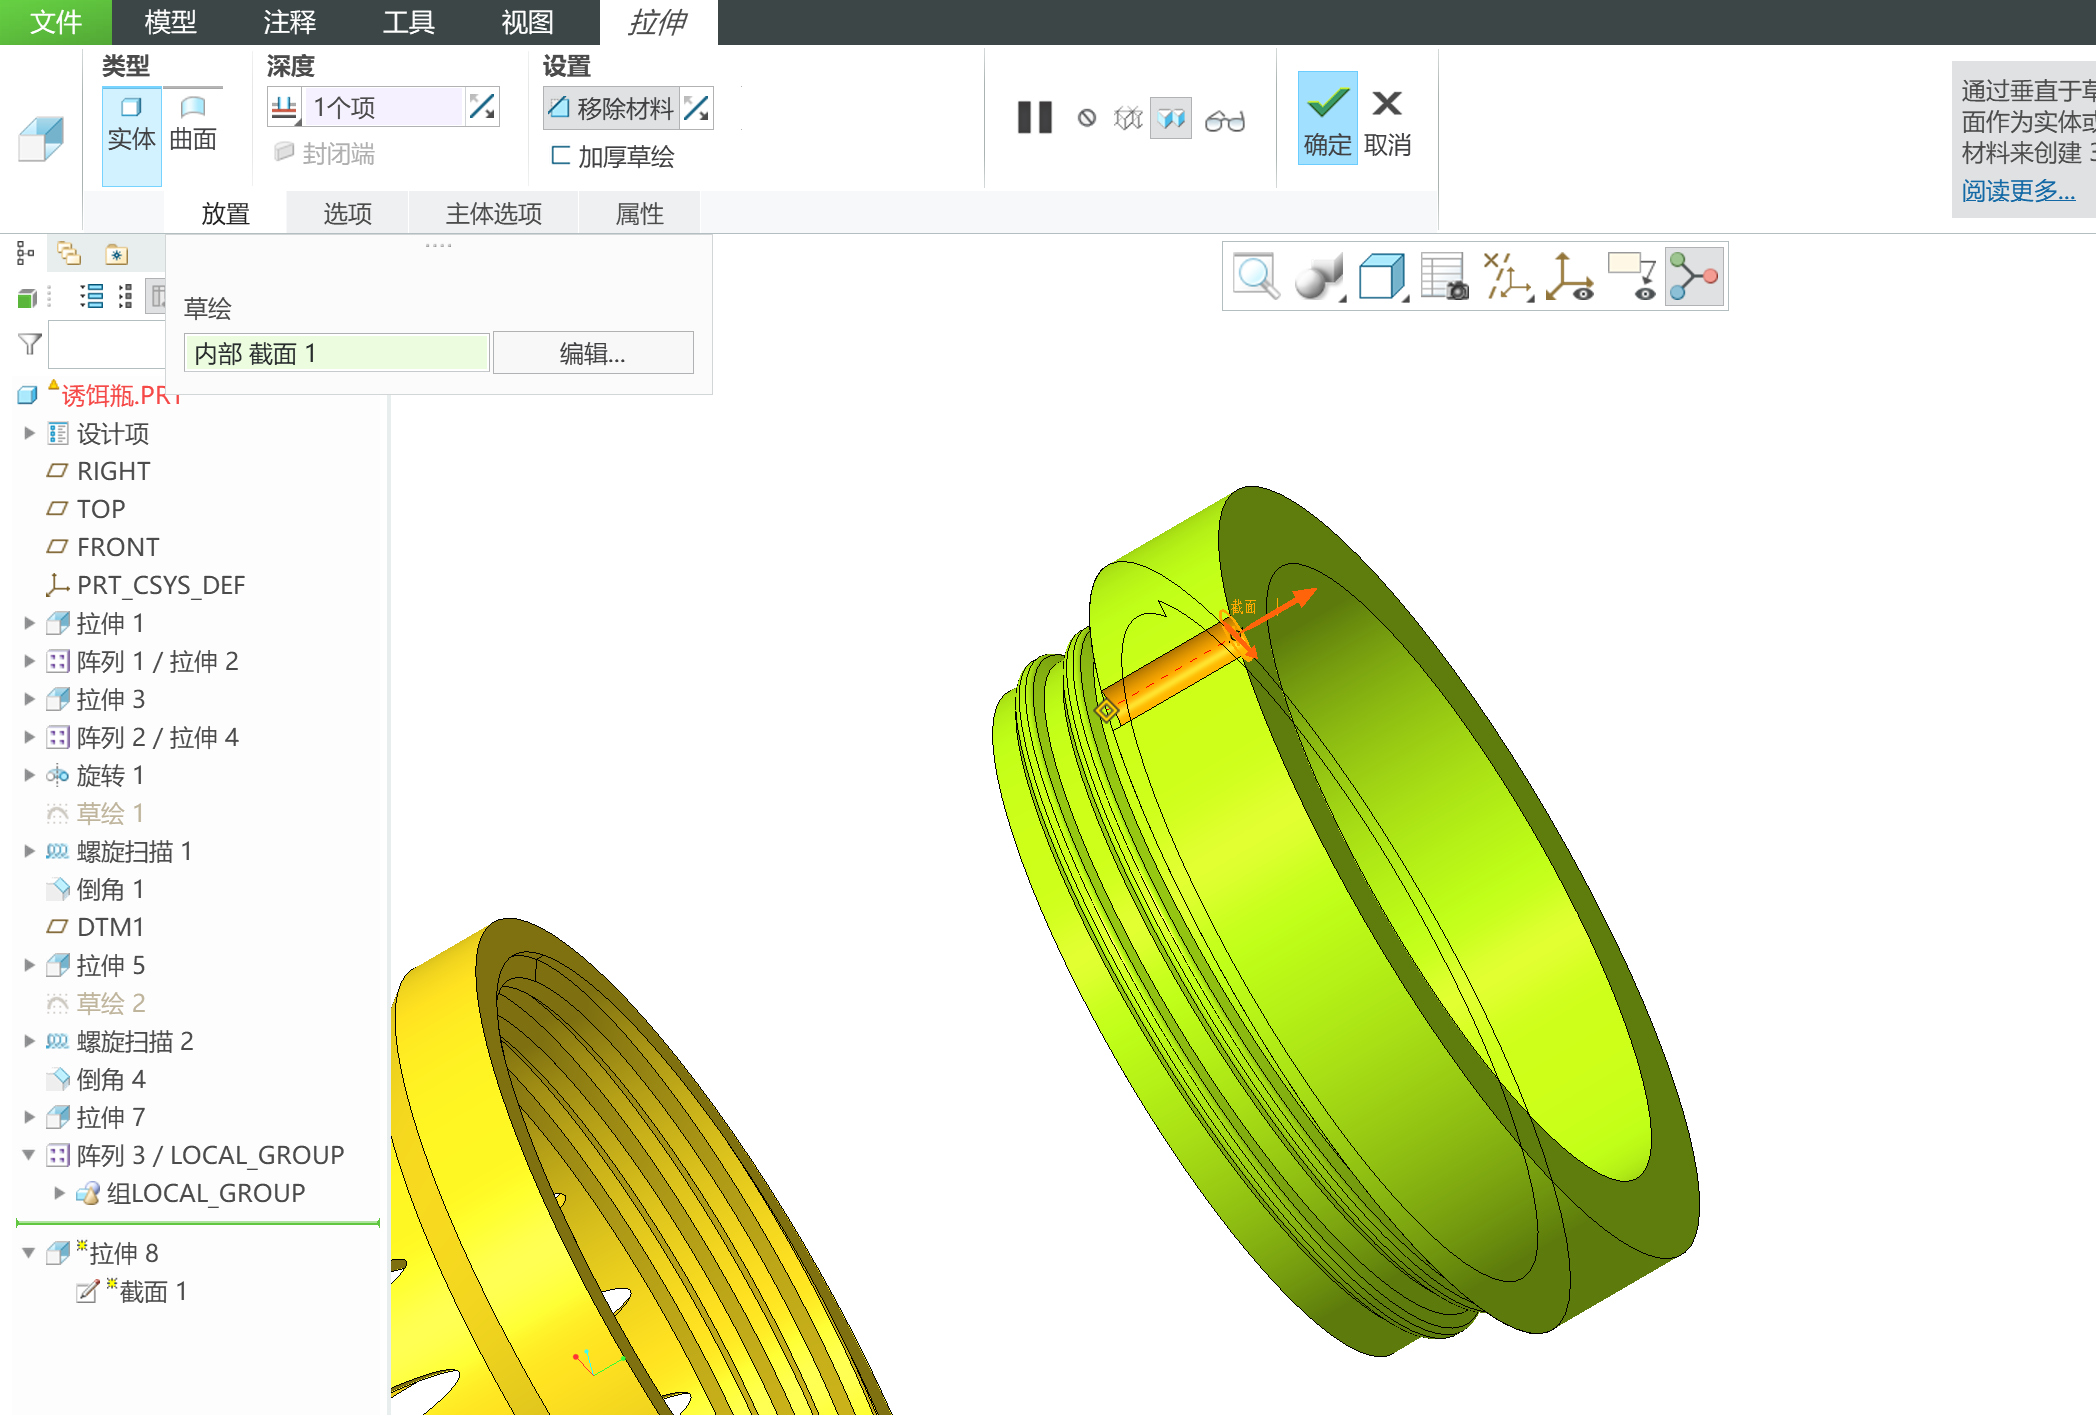Click the model tree tab icon
2096x1415 pixels.
coord(26,254)
